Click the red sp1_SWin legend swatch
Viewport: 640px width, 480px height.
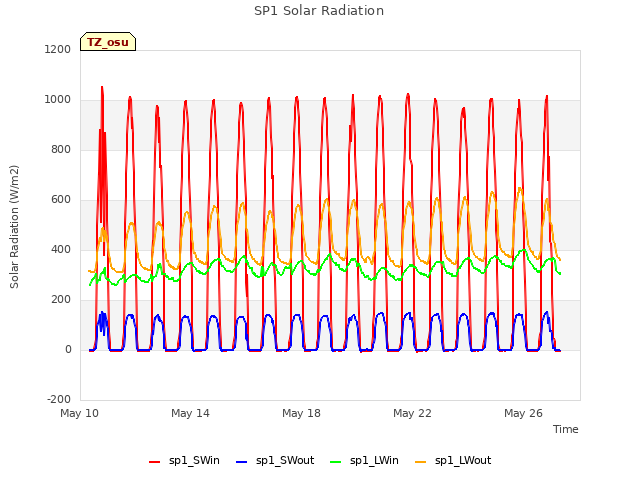point(155,462)
